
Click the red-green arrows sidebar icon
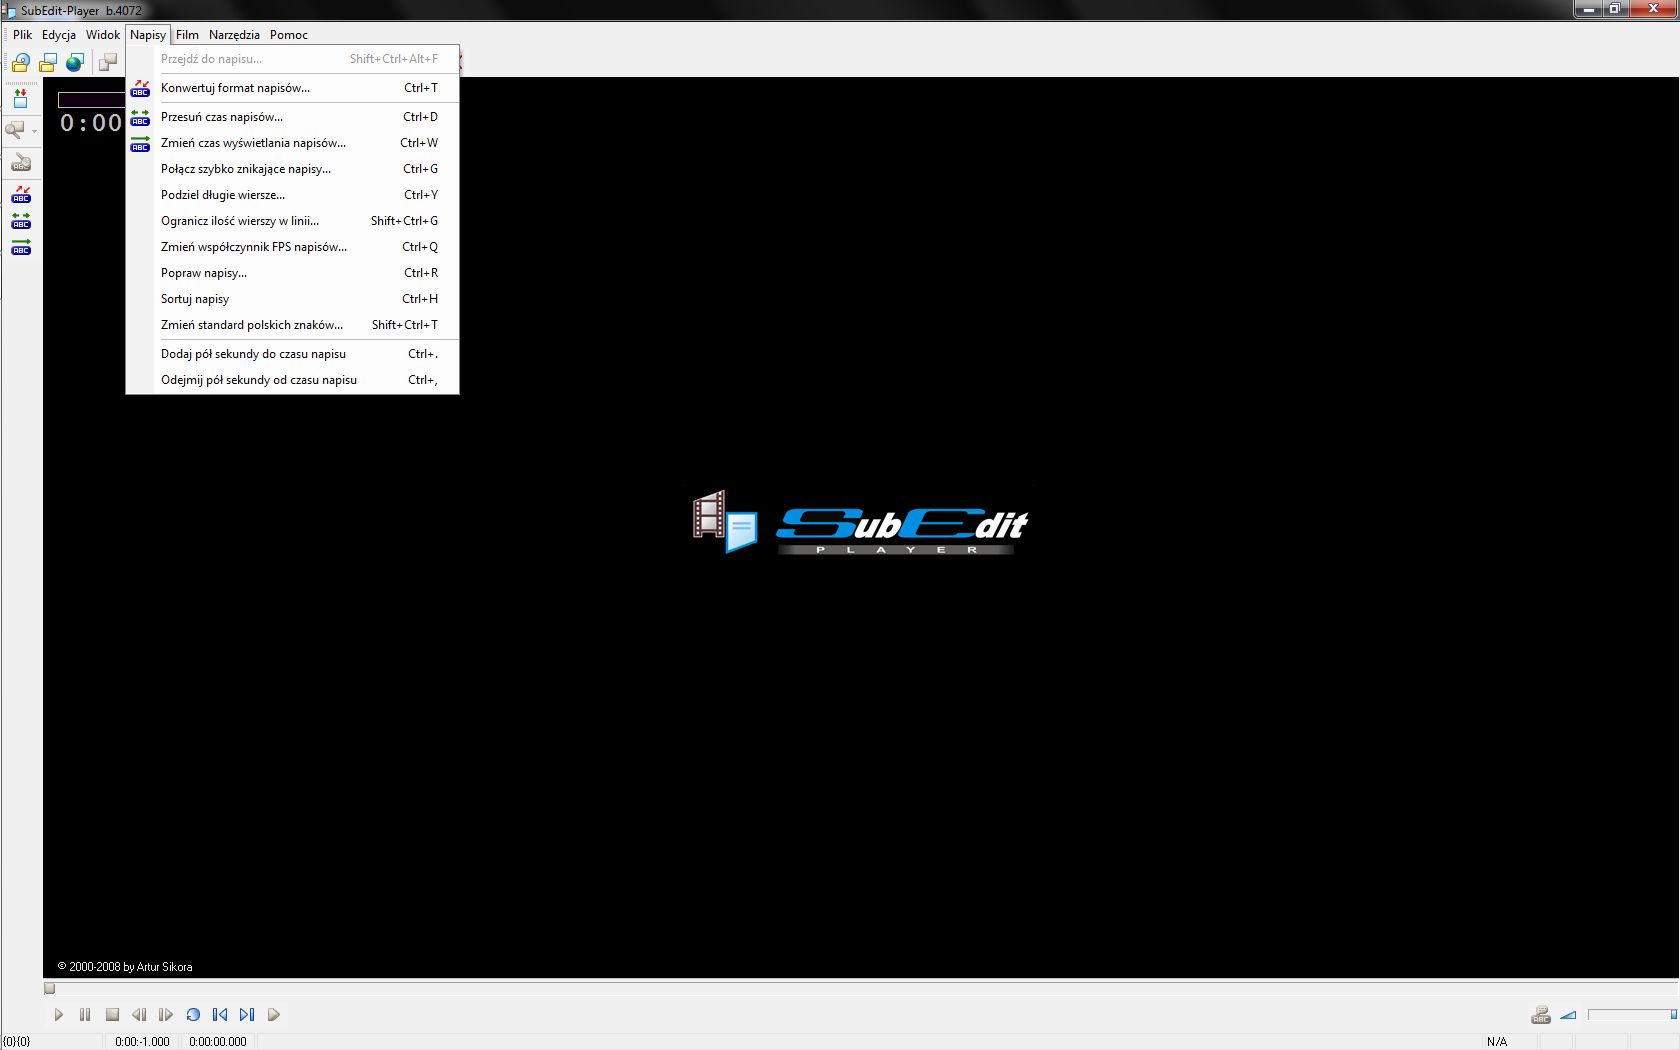(20, 99)
